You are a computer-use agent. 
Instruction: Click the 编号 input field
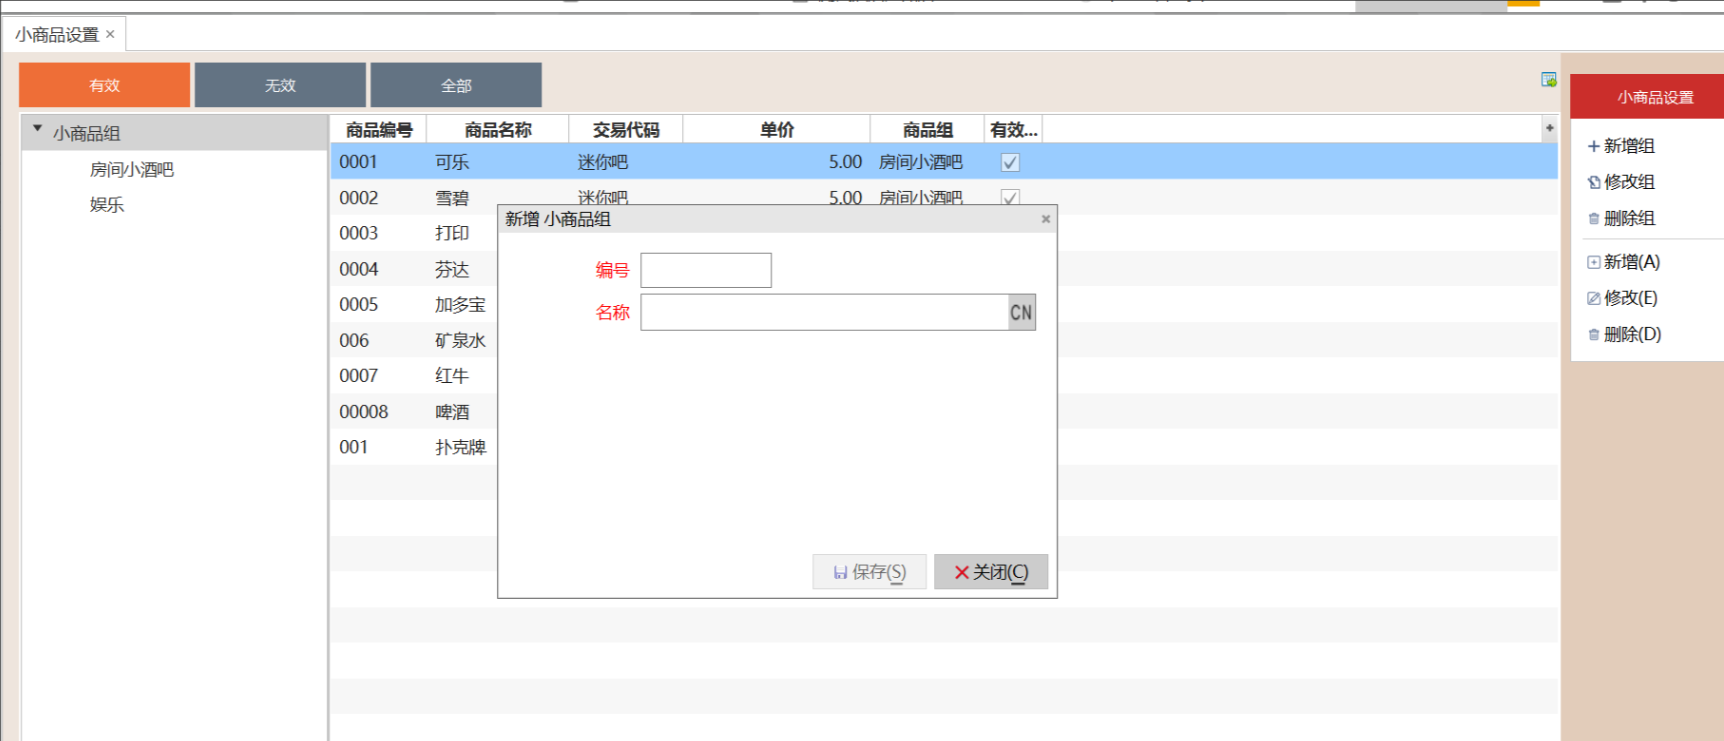coord(706,270)
